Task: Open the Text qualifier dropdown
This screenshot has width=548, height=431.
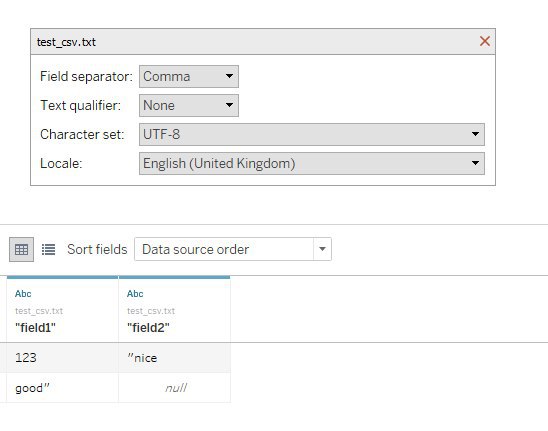Action: coord(189,105)
